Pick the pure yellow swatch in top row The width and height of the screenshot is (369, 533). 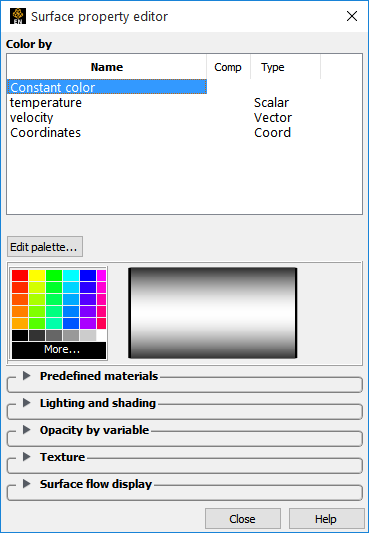(x=37, y=275)
